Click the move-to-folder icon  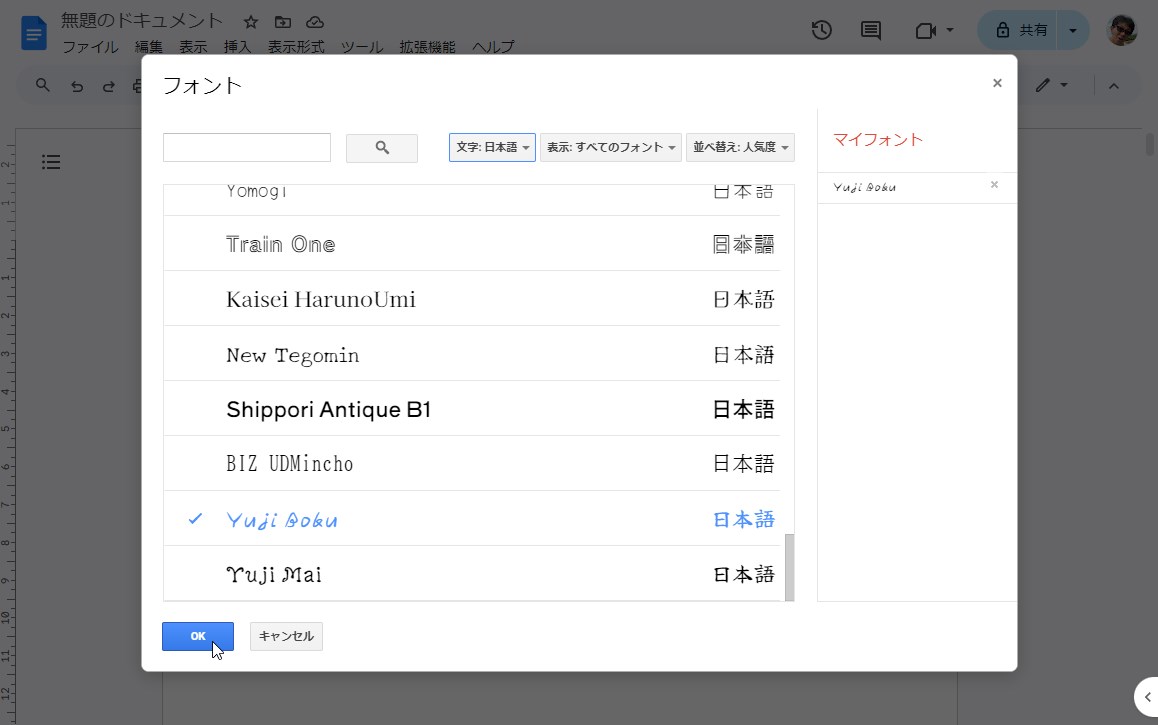283,22
